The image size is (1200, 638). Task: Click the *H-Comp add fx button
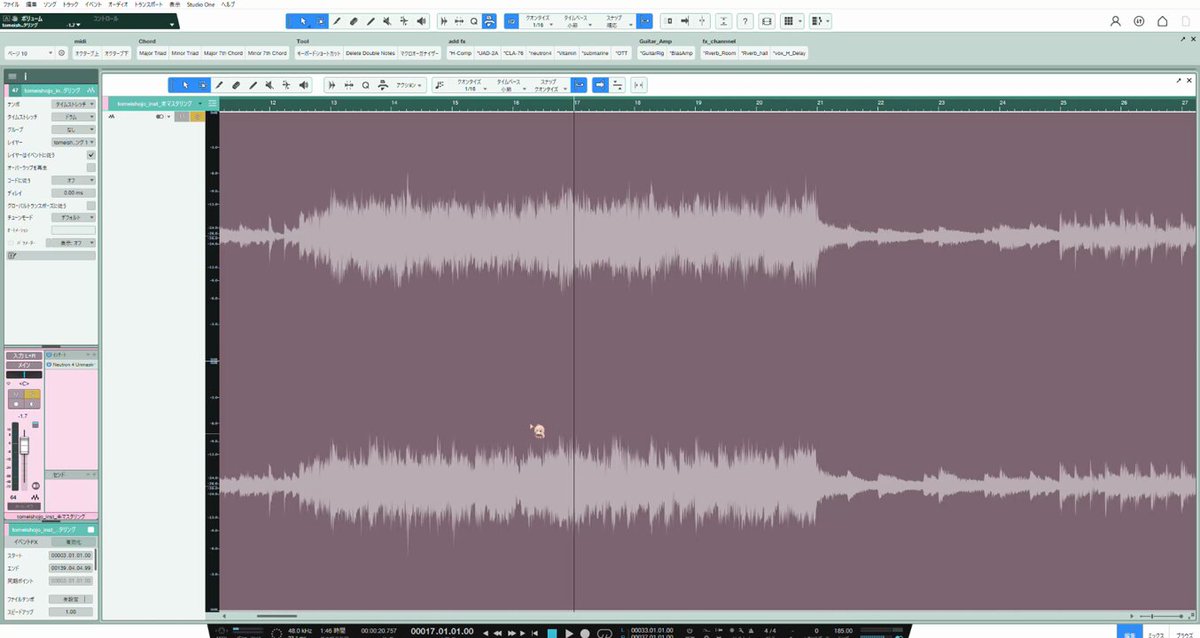[460, 52]
